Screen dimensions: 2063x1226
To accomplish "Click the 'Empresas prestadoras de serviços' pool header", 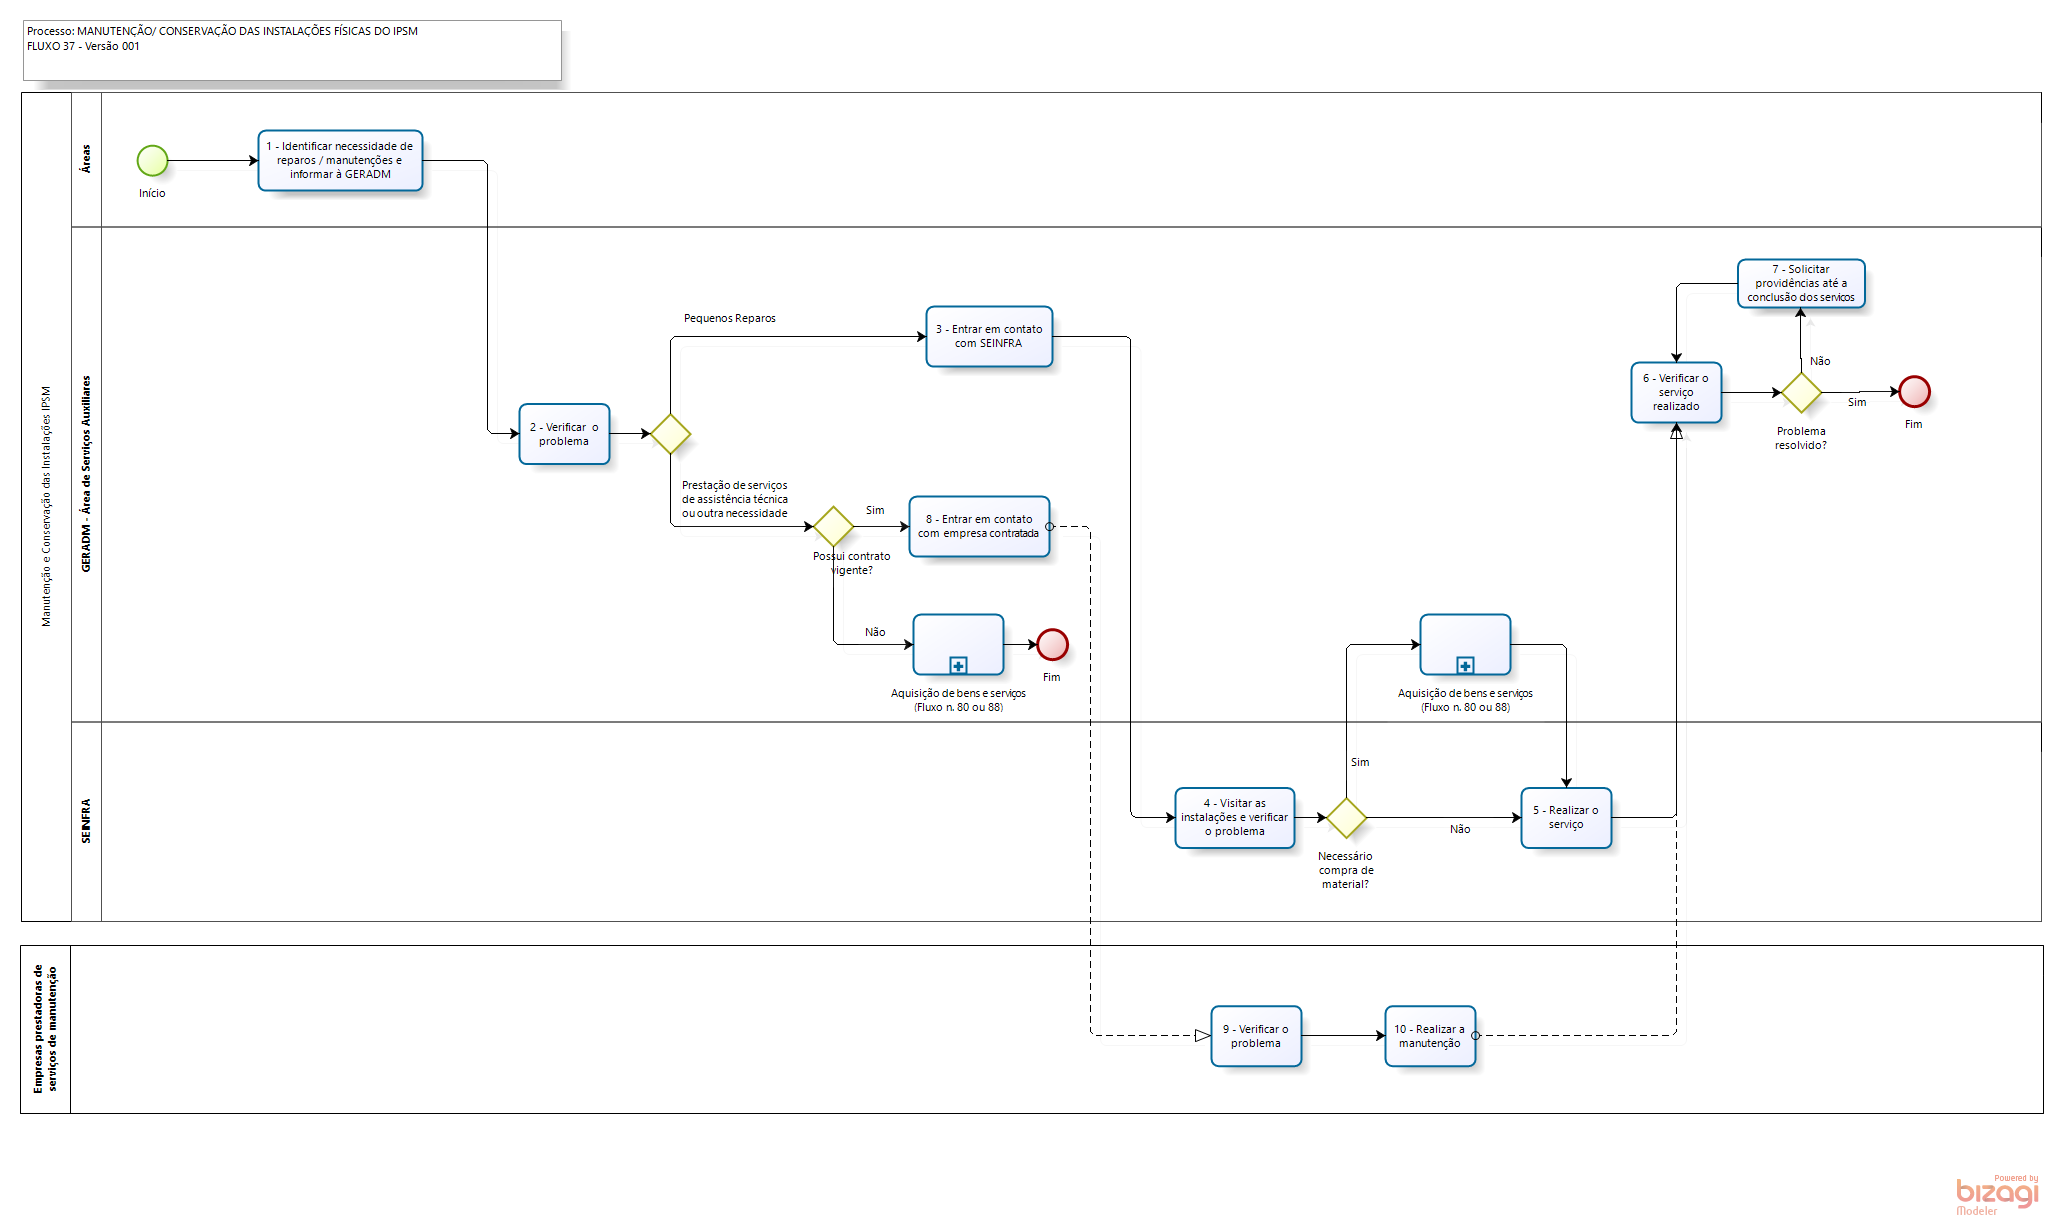I will (45, 1029).
